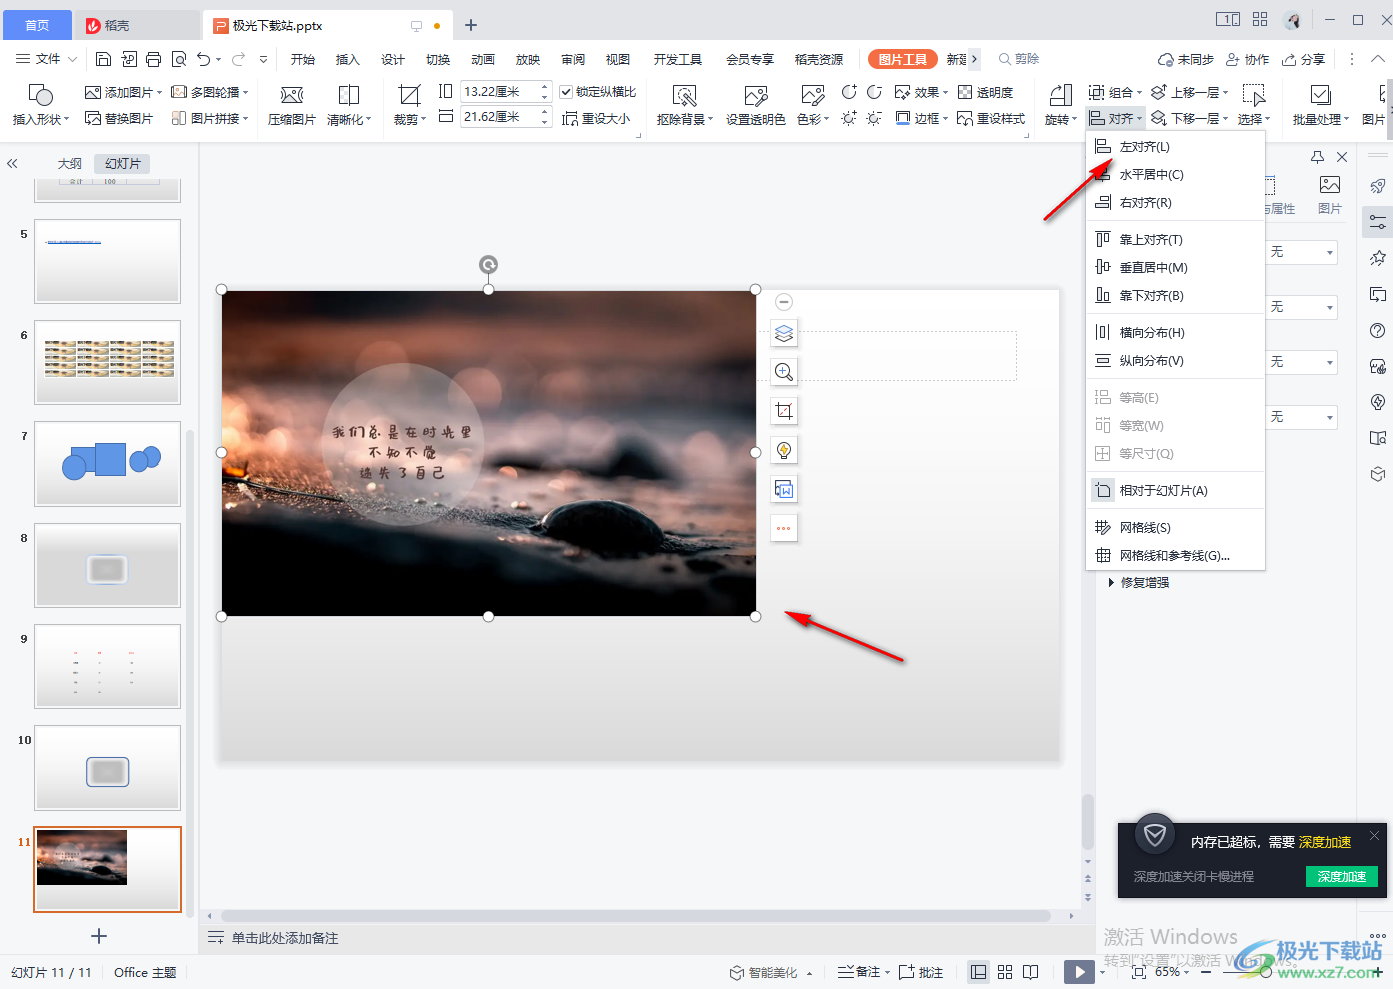Image resolution: width=1393 pixels, height=989 pixels.
Task: Open Add Picture (添加图片) dropdown
Action: coord(124,92)
